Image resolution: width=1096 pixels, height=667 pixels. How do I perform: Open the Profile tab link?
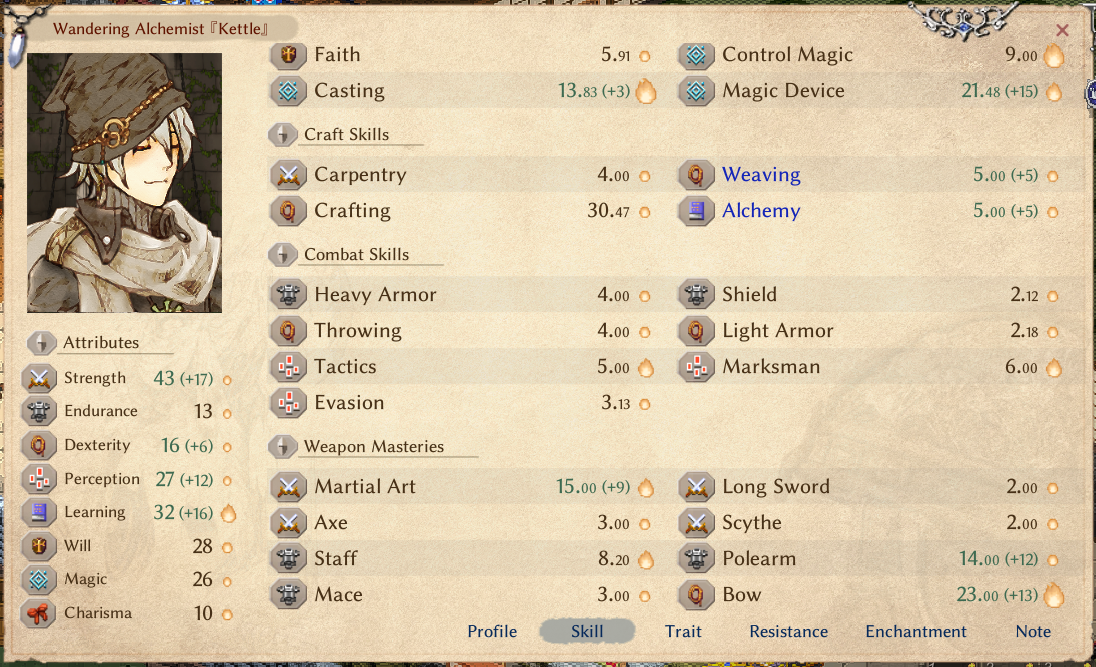click(x=492, y=631)
